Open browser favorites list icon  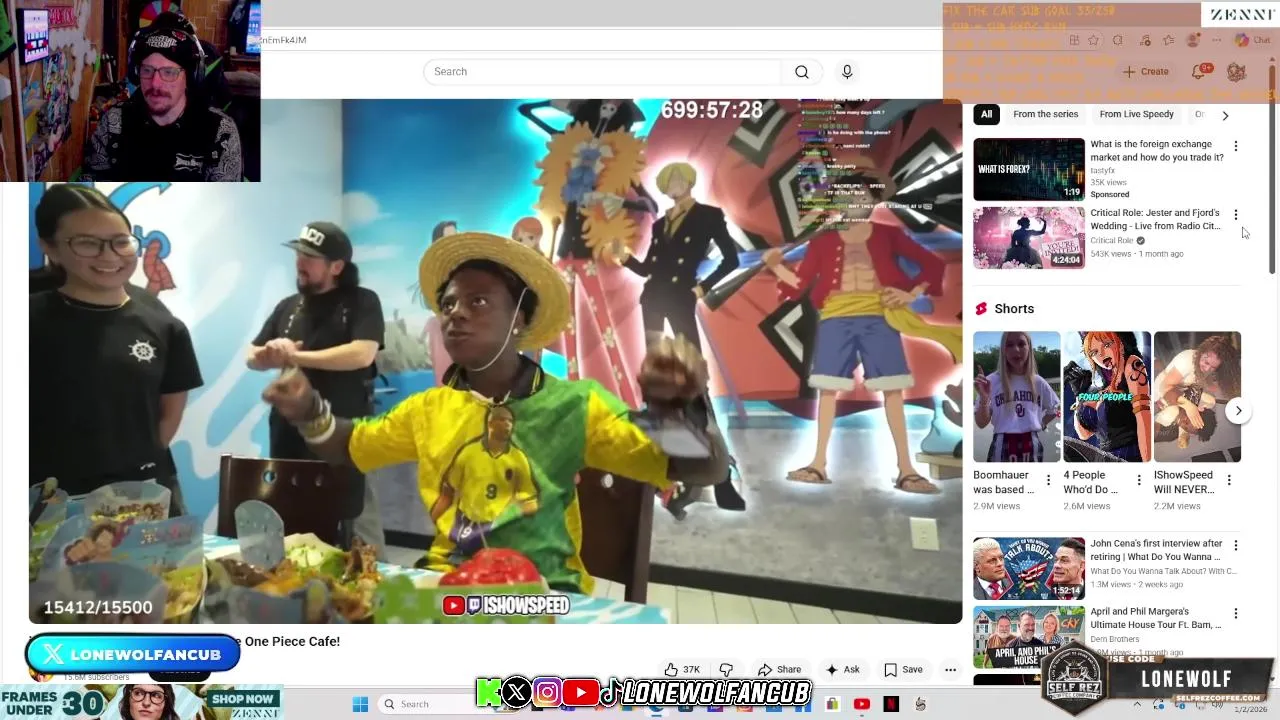point(1168,40)
